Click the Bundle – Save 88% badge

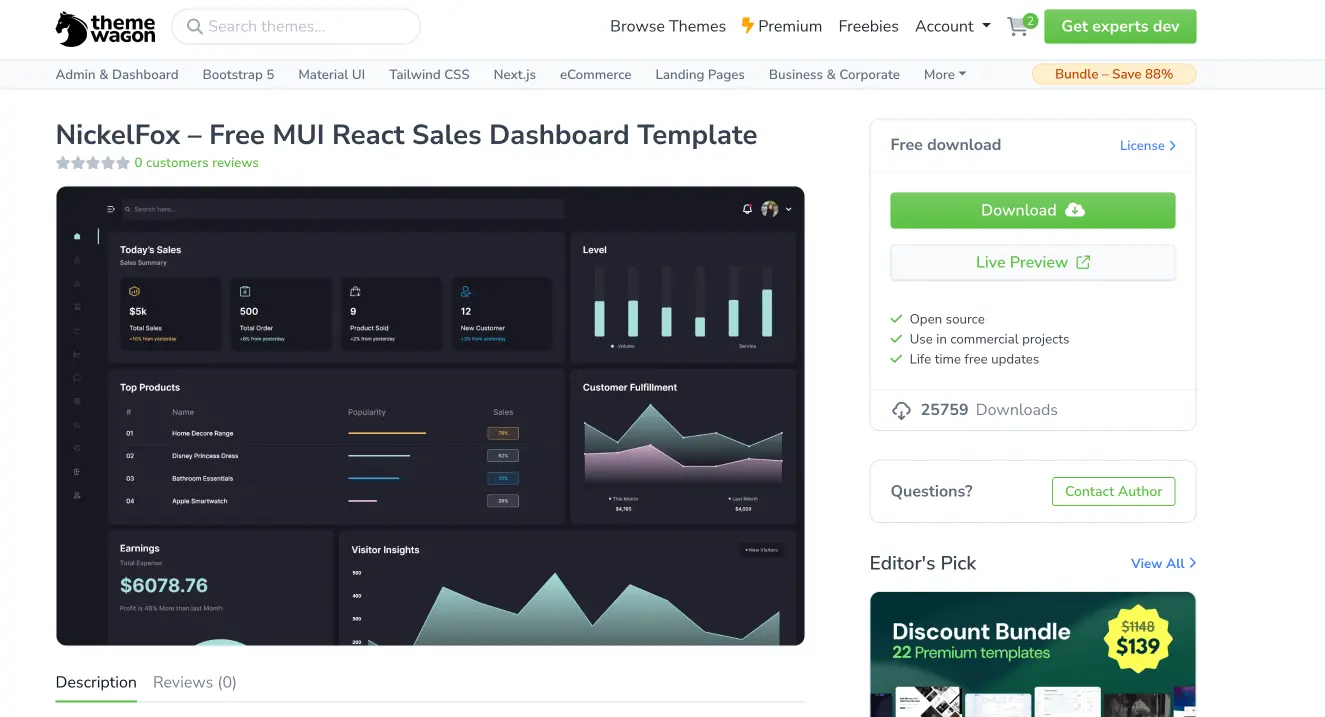pos(1114,74)
